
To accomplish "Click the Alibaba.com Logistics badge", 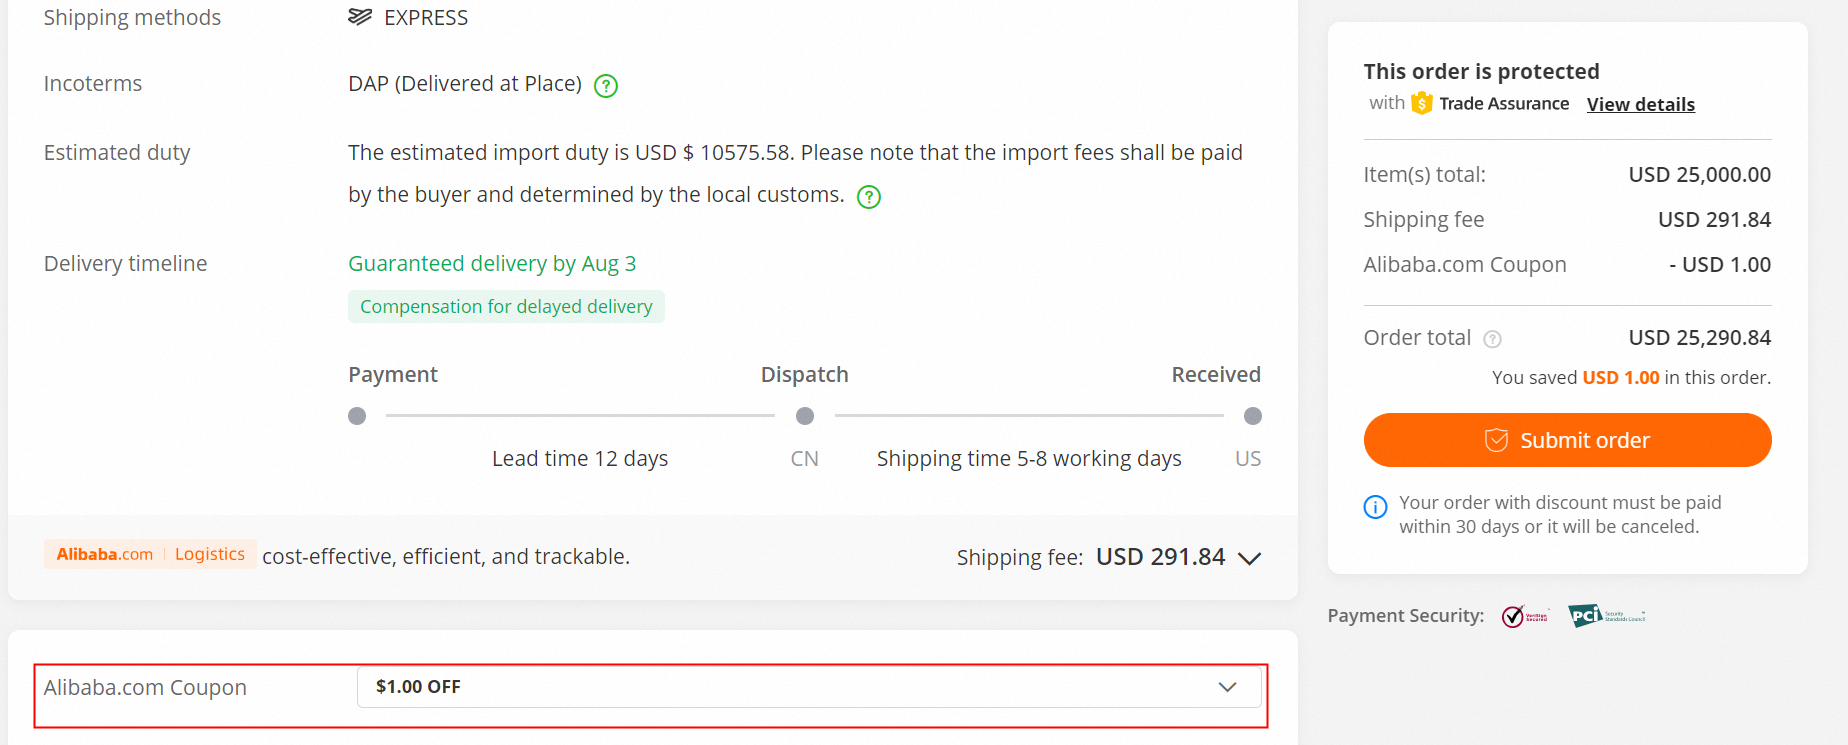I will 150,554.
